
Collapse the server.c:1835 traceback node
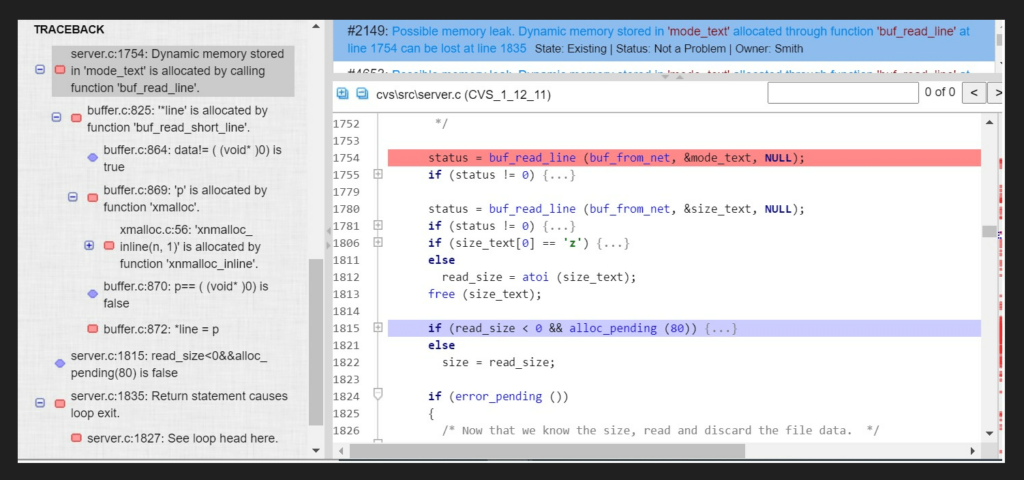point(40,404)
